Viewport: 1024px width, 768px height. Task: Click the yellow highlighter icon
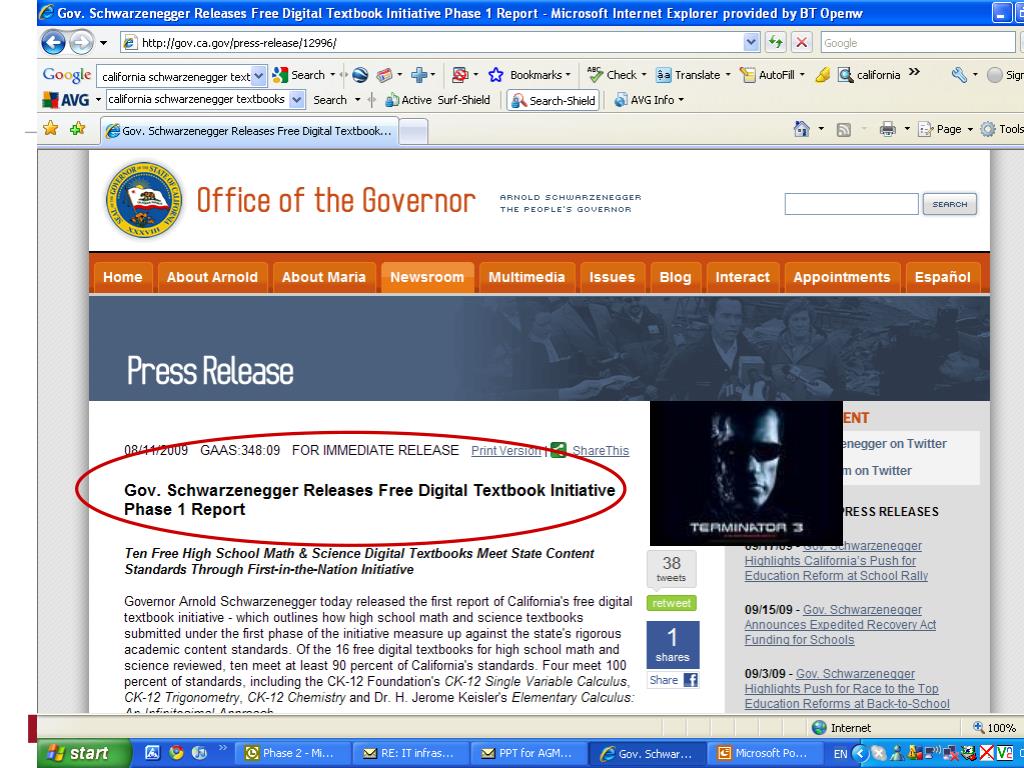coord(823,75)
